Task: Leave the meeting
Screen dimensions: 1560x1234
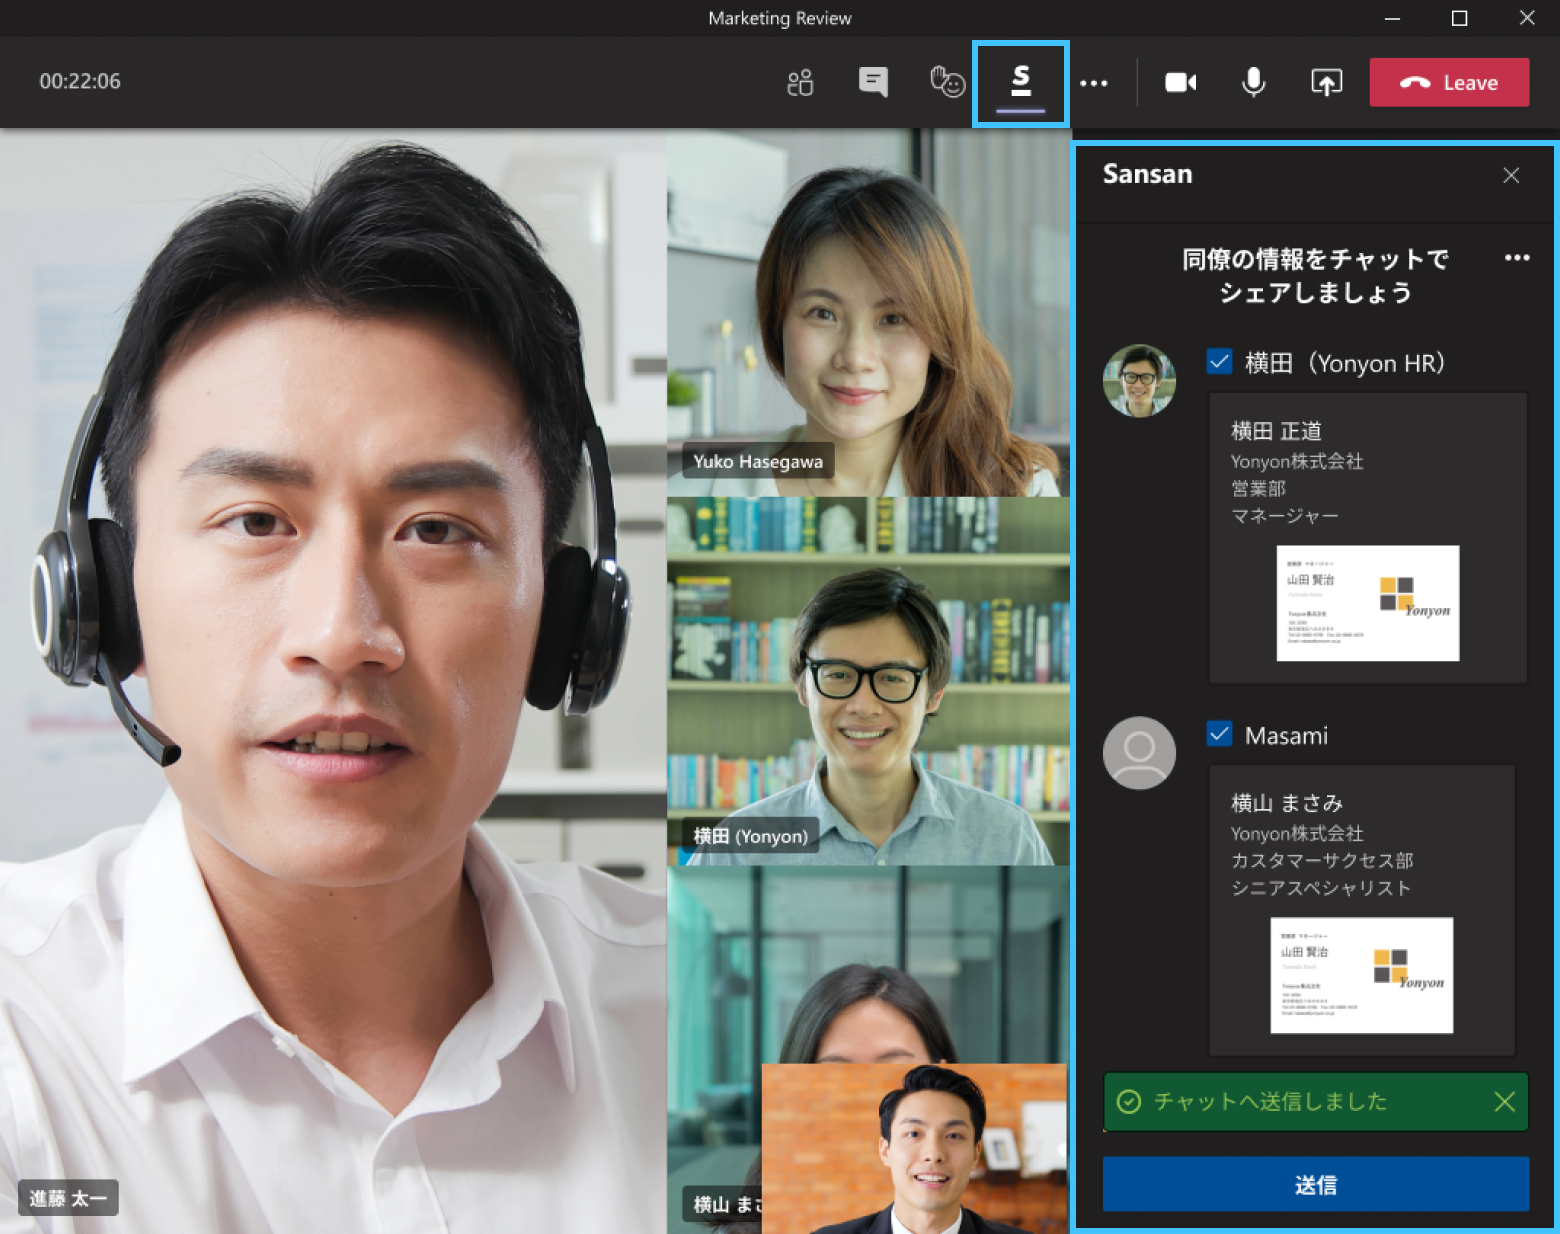Action: [x=1449, y=82]
